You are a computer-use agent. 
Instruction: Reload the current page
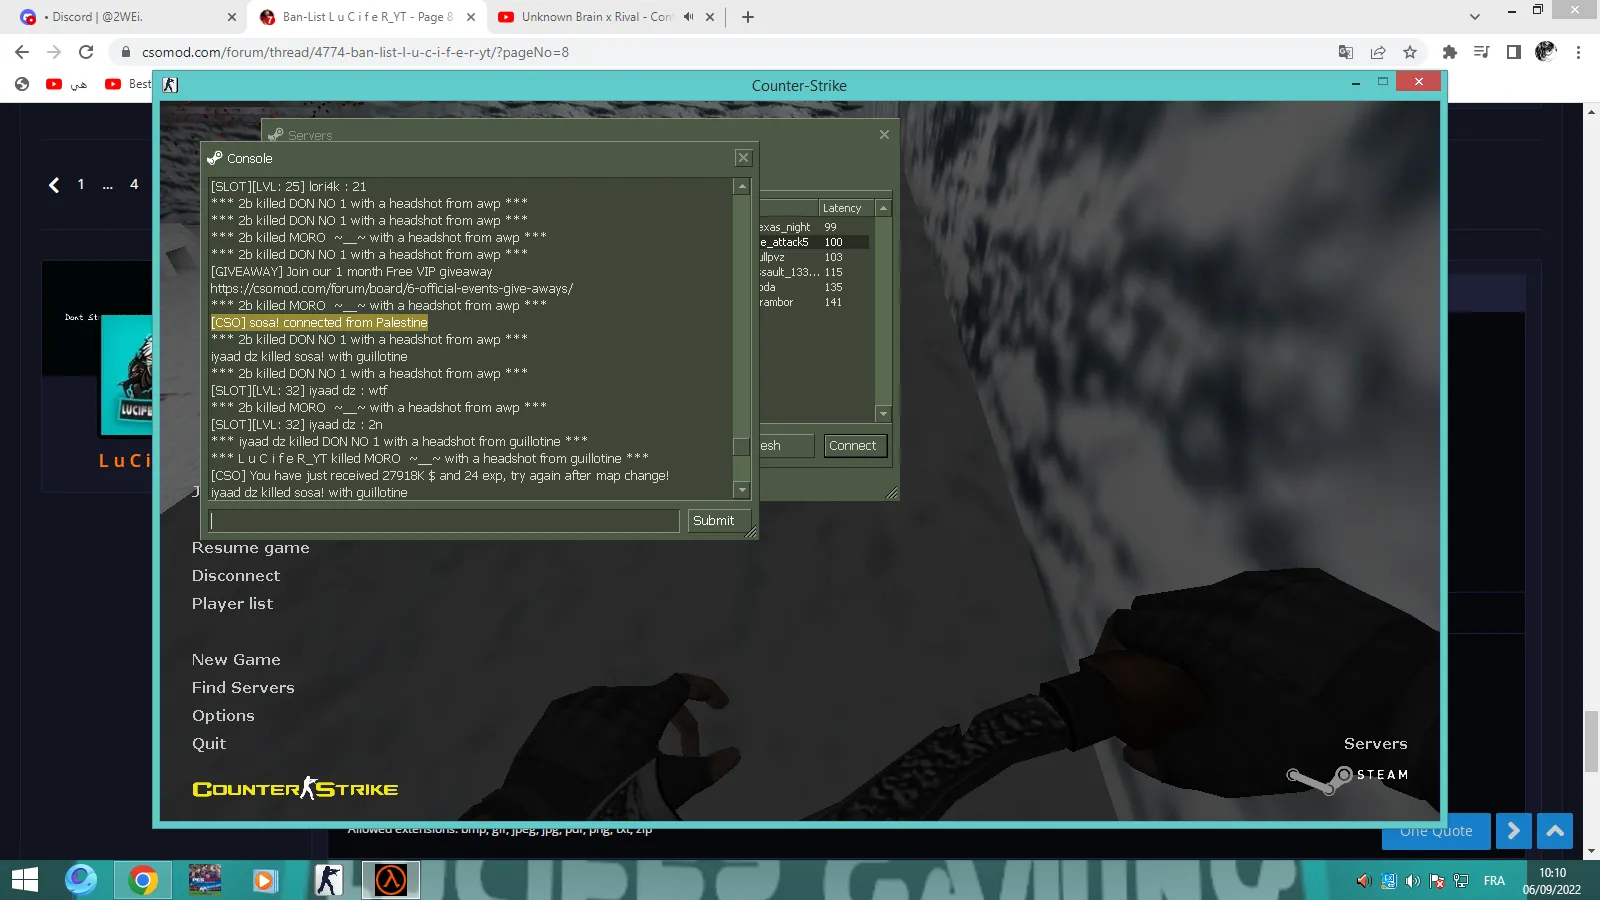pos(86,52)
